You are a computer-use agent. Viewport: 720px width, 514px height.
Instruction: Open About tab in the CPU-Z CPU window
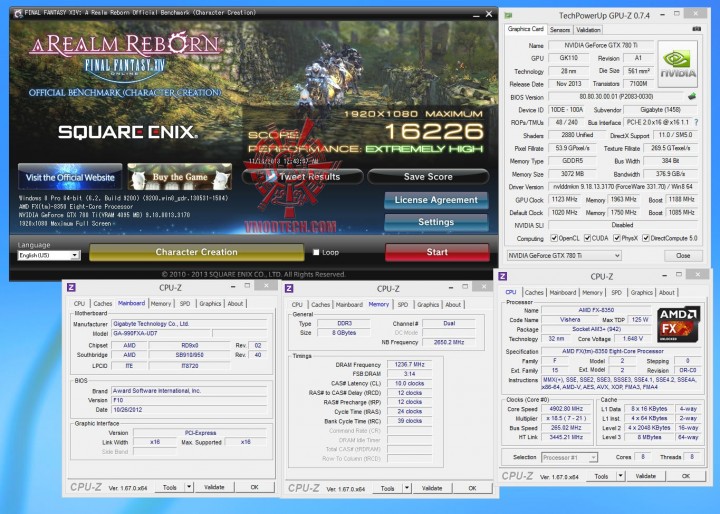[667, 293]
